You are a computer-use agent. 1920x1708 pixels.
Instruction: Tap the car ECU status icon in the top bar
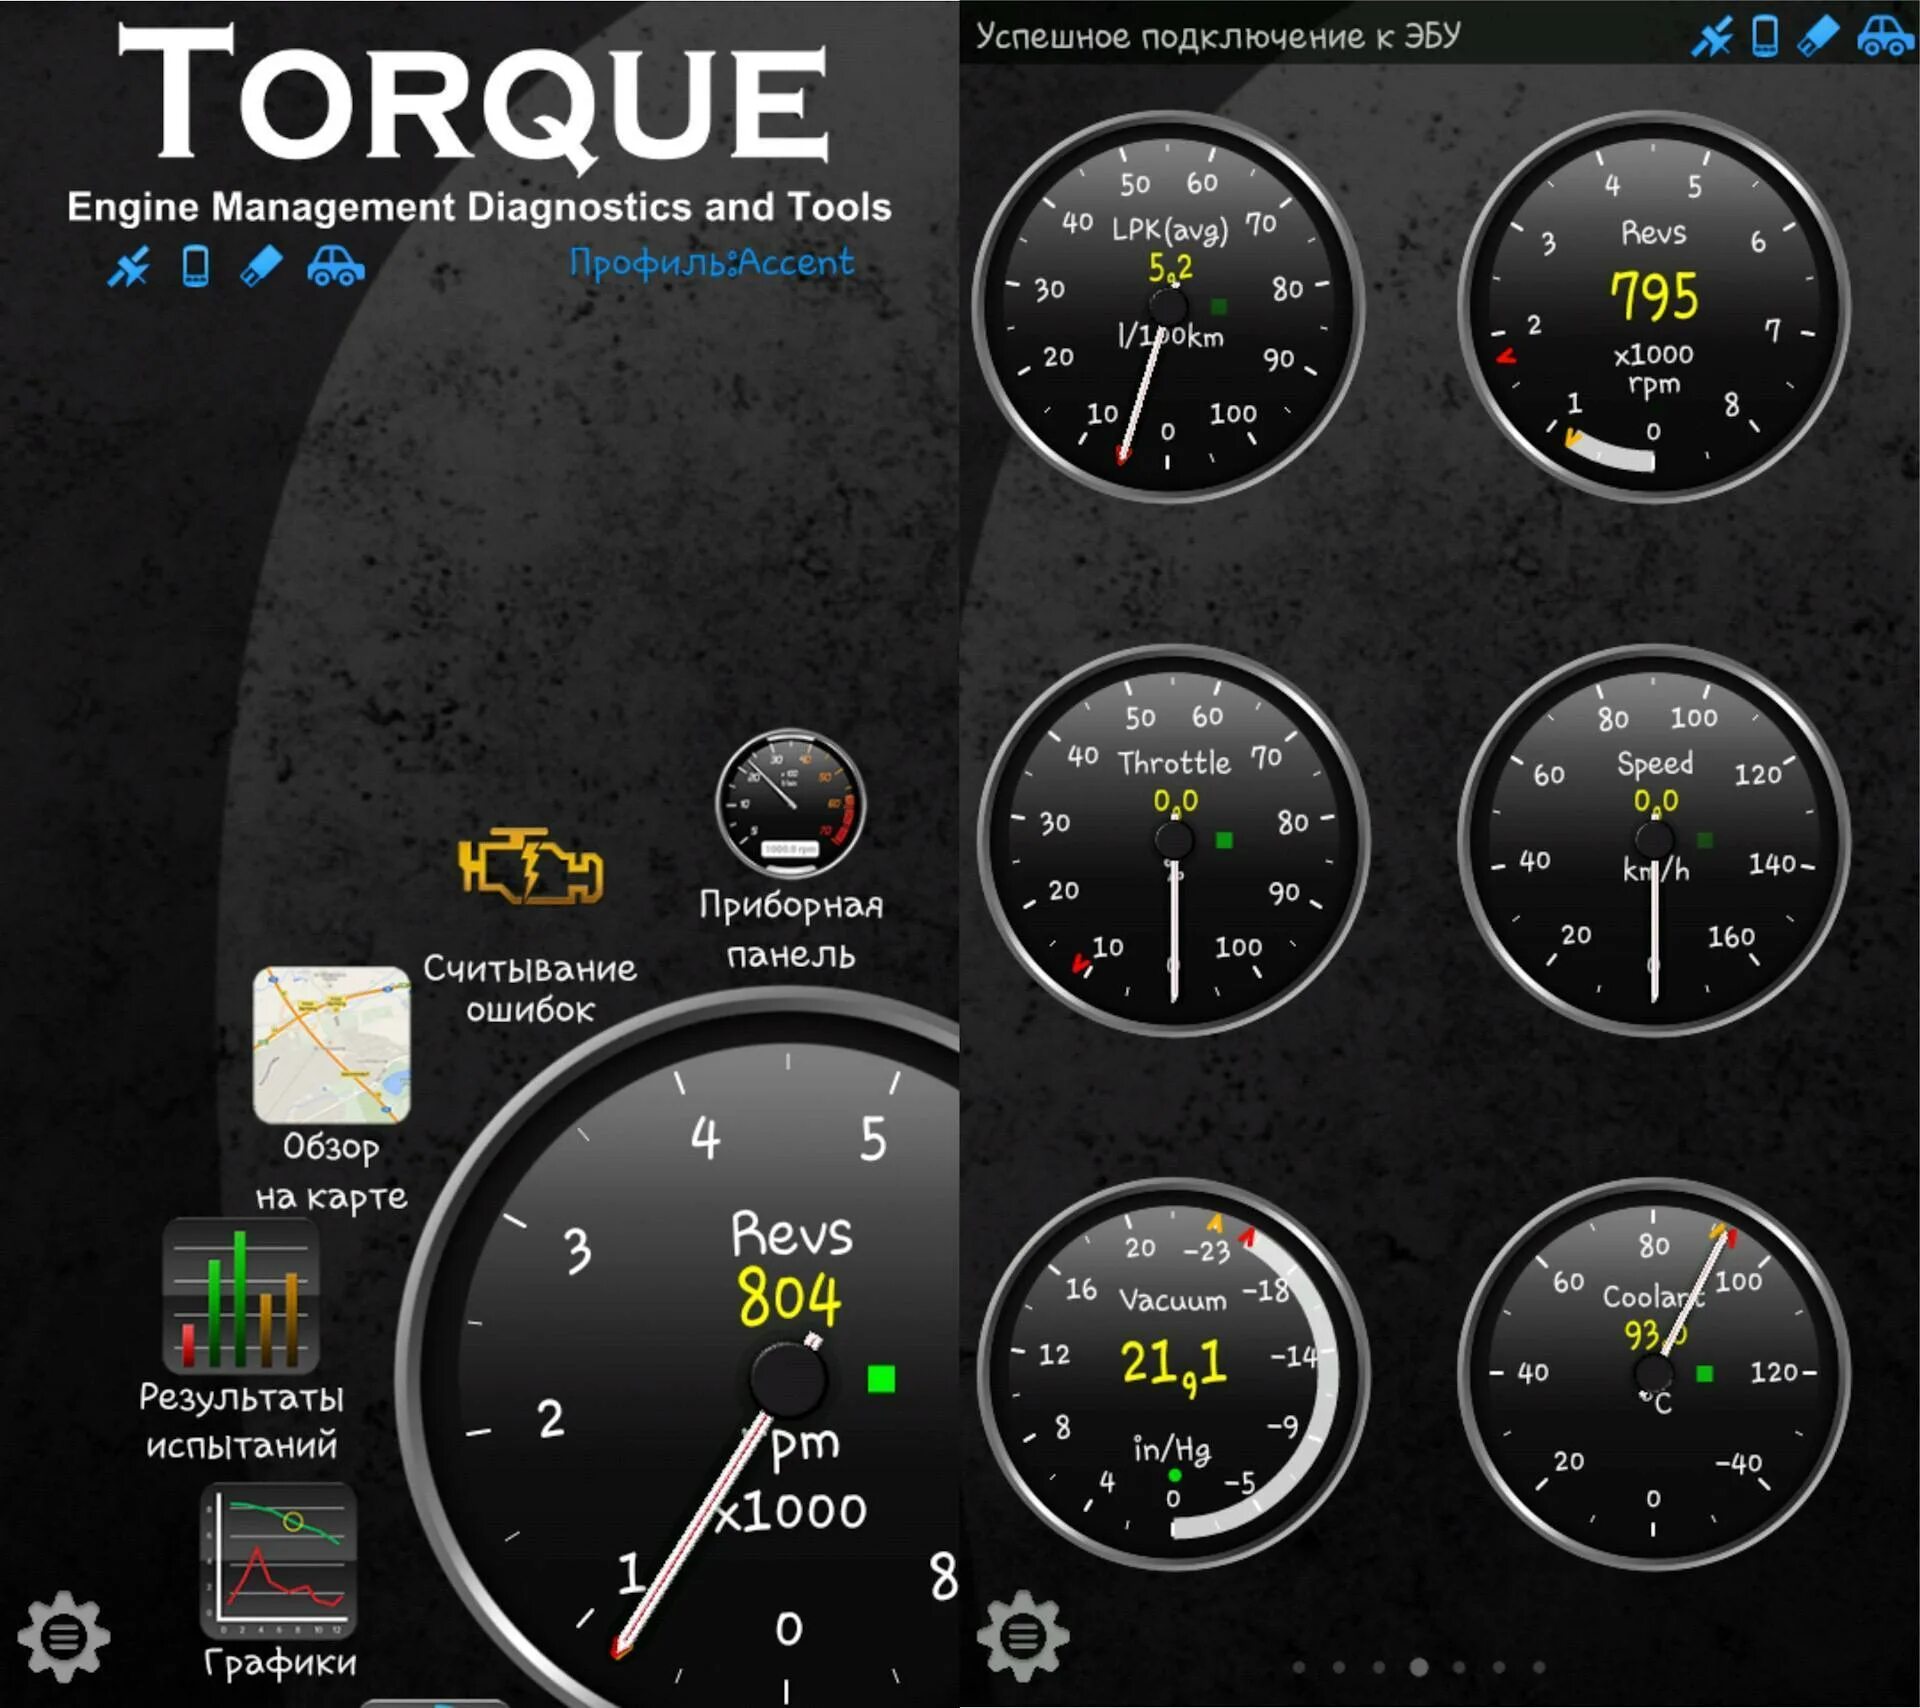[x=1884, y=36]
